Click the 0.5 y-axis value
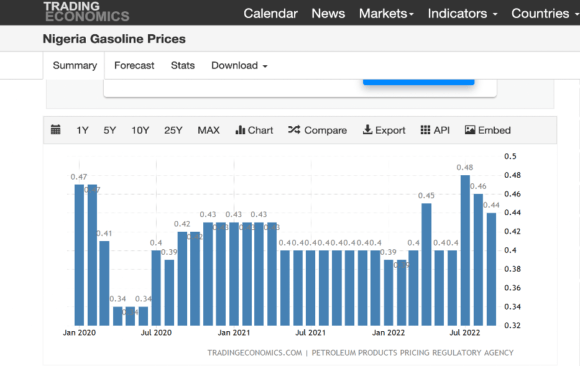 pos(510,156)
